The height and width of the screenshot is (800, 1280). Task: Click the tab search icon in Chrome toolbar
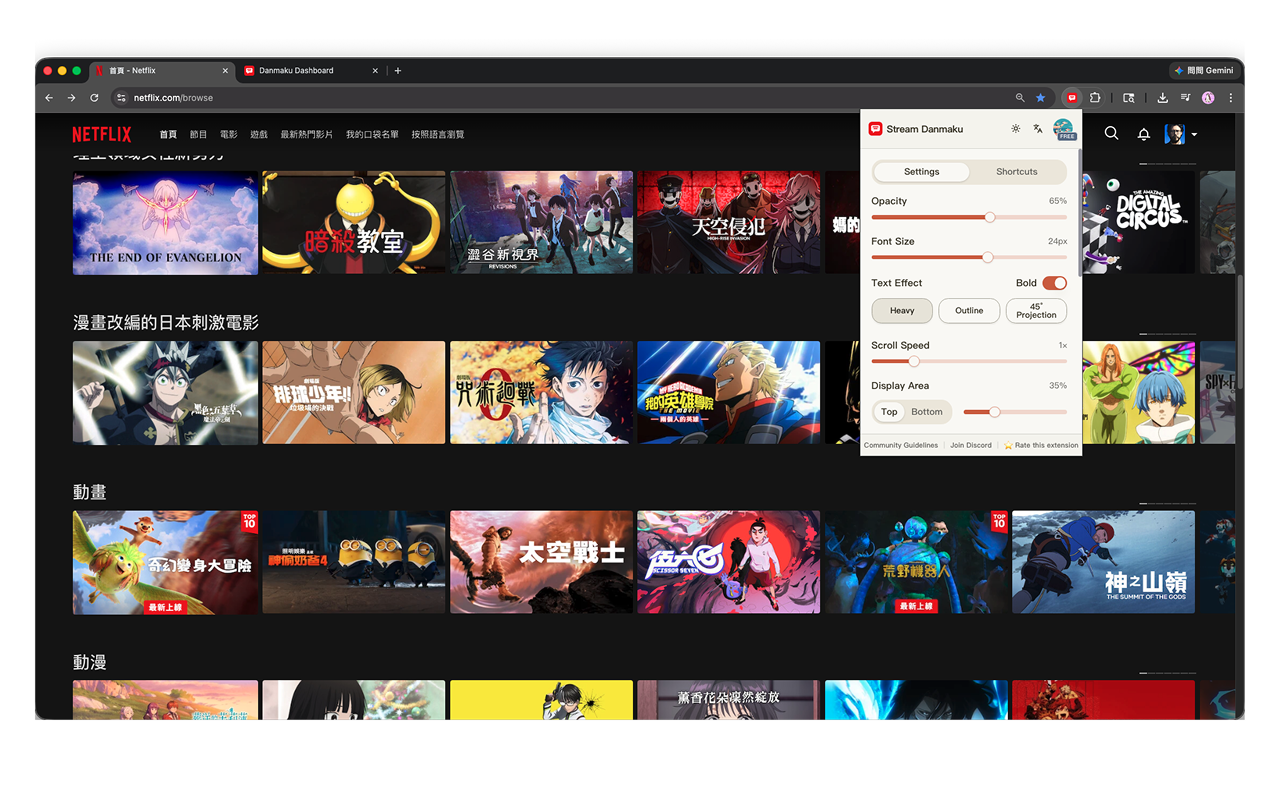1128,98
